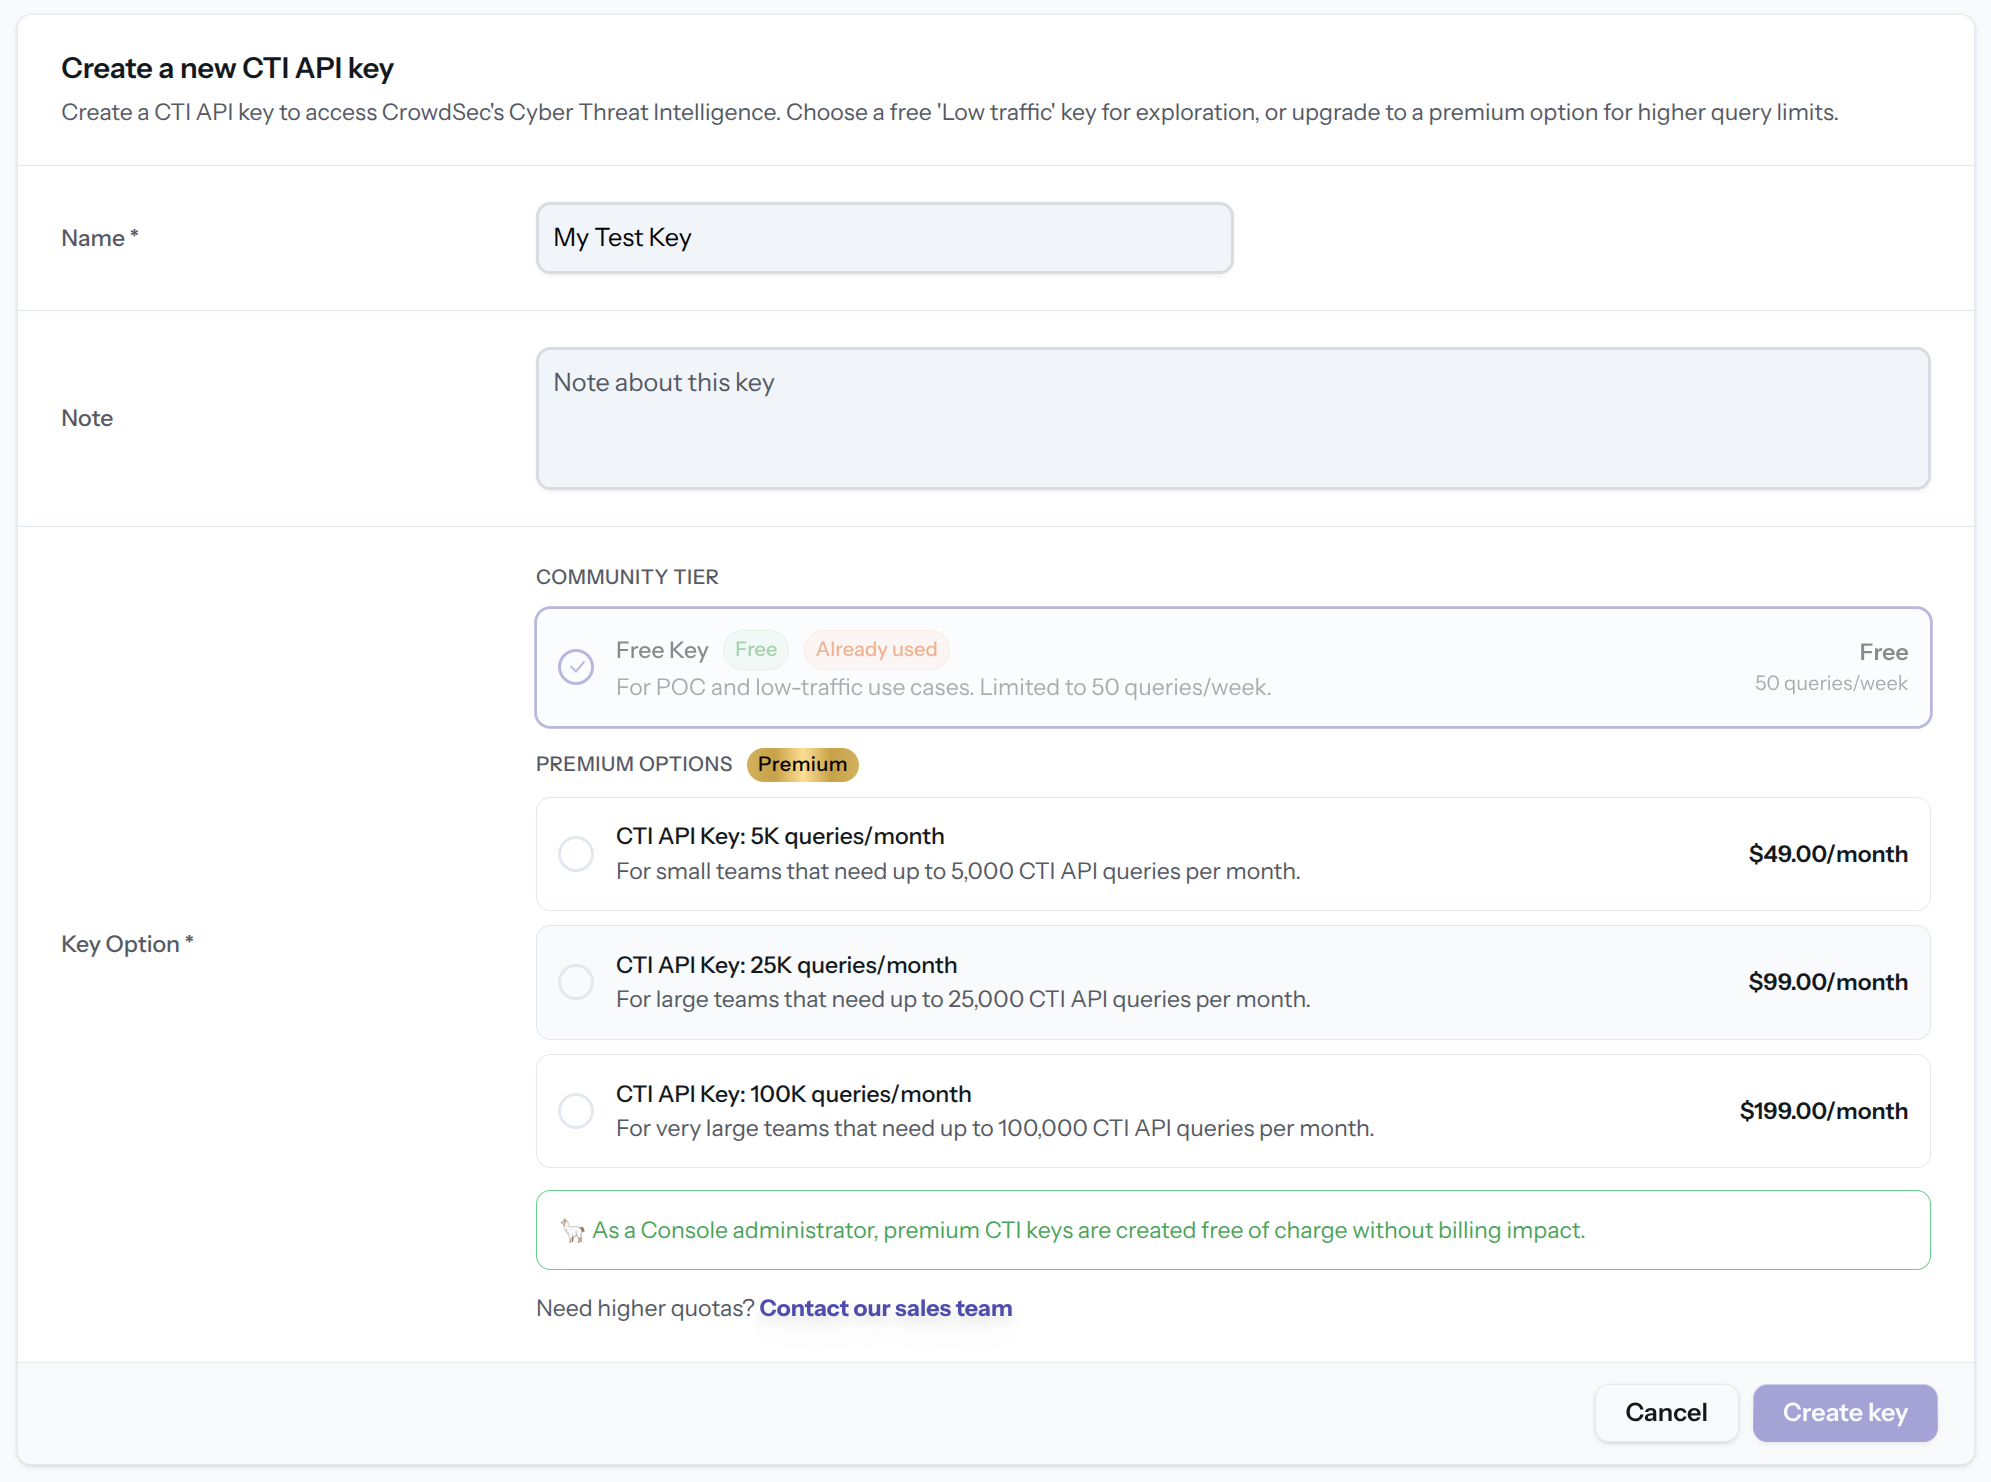This screenshot has width=1991, height=1482.
Task: Click the Note about this key textarea
Action: point(1232,418)
